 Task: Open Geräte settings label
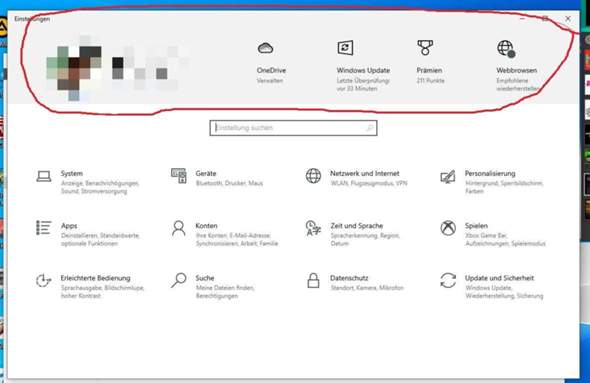point(206,173)
